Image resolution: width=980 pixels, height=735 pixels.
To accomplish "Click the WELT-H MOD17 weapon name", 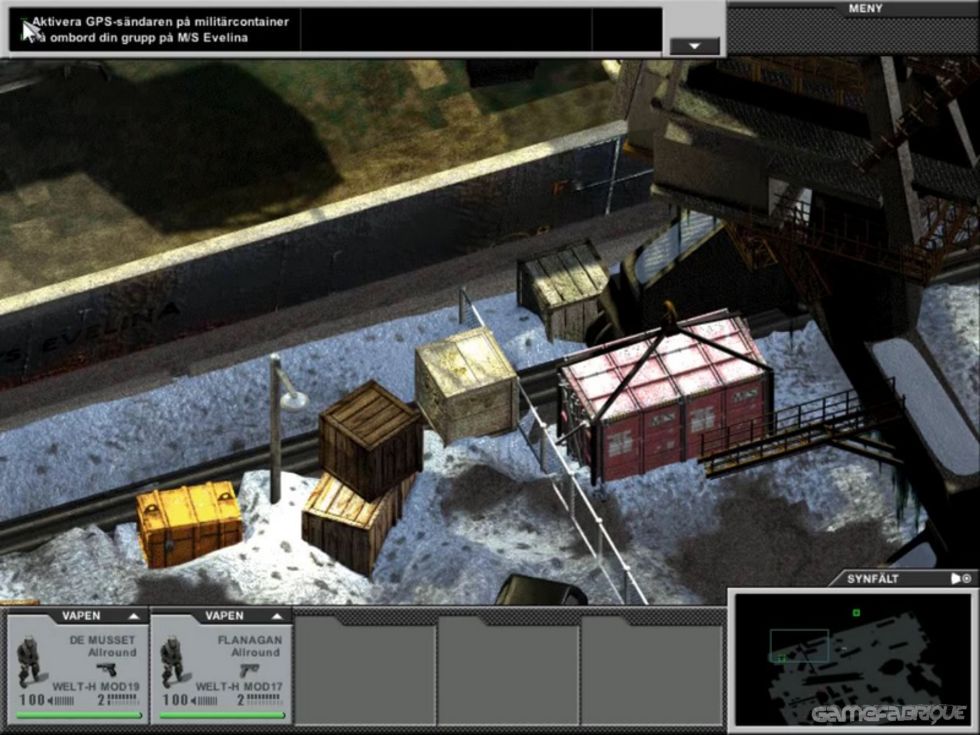I will tap(239, 686).
